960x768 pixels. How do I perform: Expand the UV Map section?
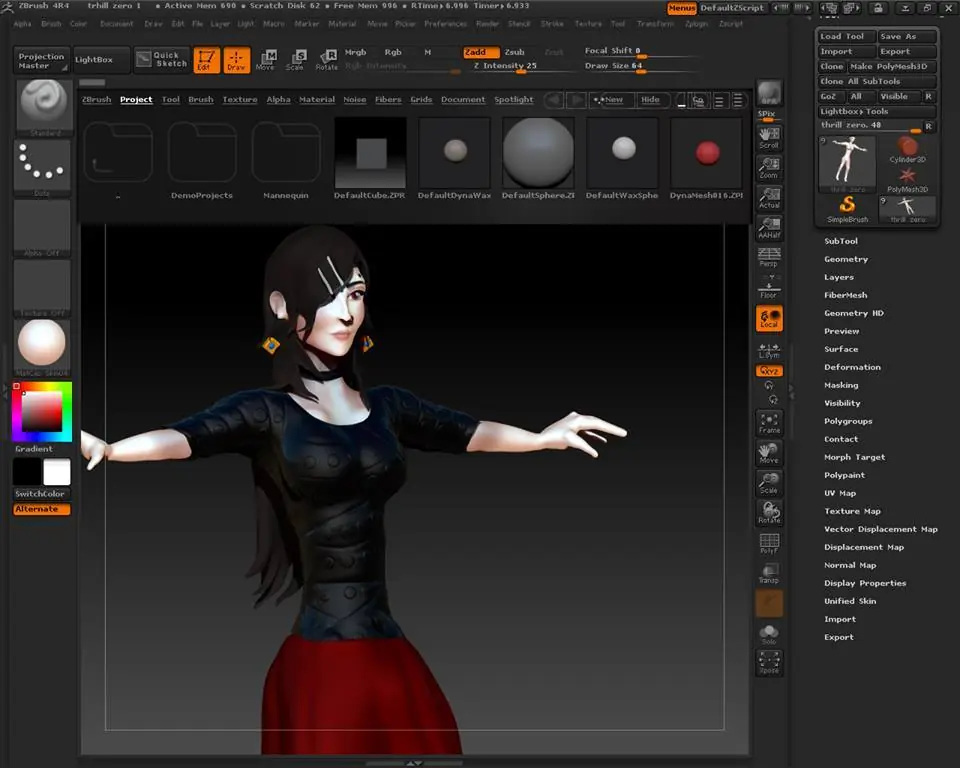pyautogui.click(x=840, y=493)
